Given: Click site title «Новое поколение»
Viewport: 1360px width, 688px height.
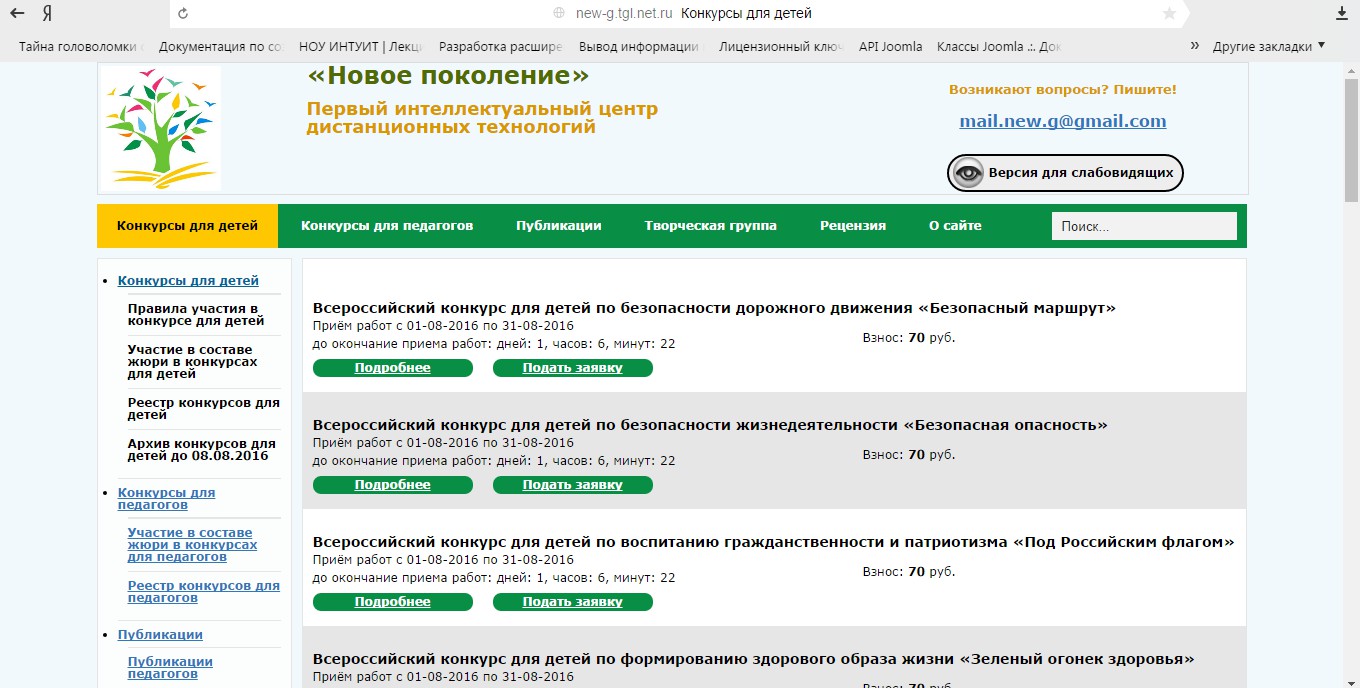Looking at the screenshot, I should [448, 76].
